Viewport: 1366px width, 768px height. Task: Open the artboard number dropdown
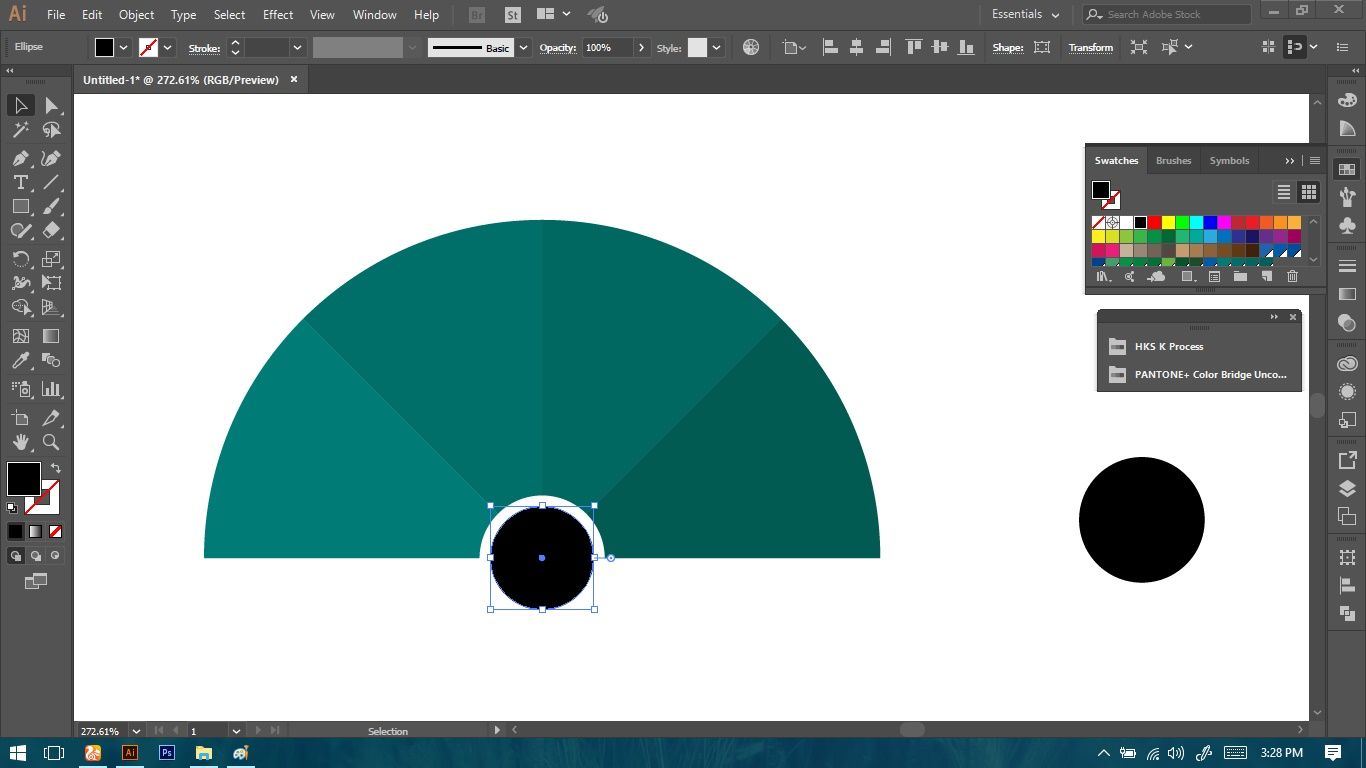point(237,731)
